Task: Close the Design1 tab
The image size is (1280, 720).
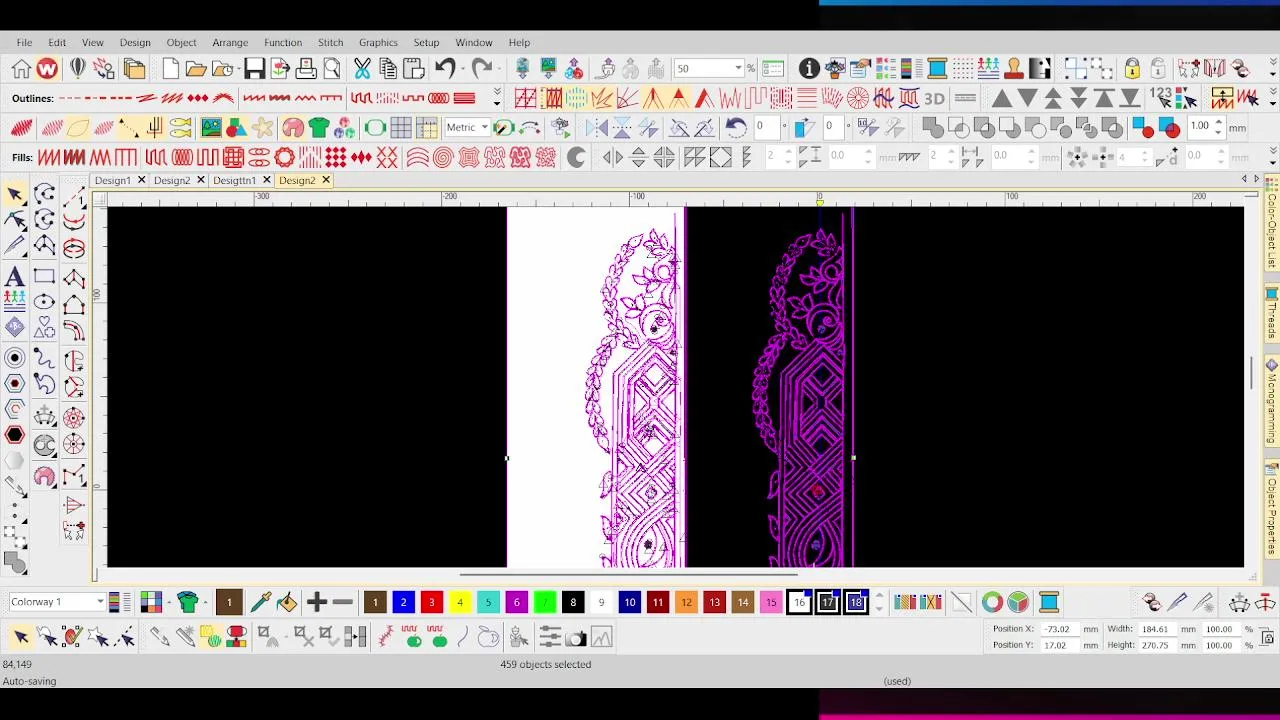Action: [x=141, y=180]
